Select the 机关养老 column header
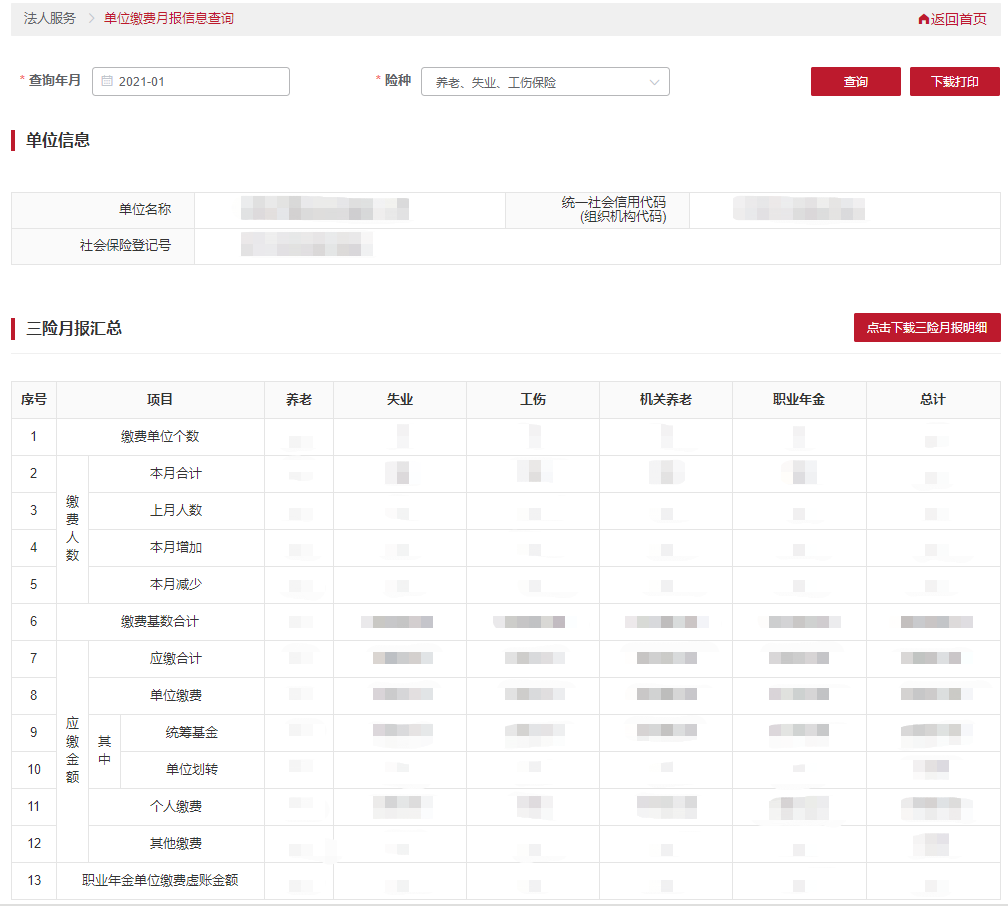The height and width of the screenshot is (906, 1008). click(666, 400)
